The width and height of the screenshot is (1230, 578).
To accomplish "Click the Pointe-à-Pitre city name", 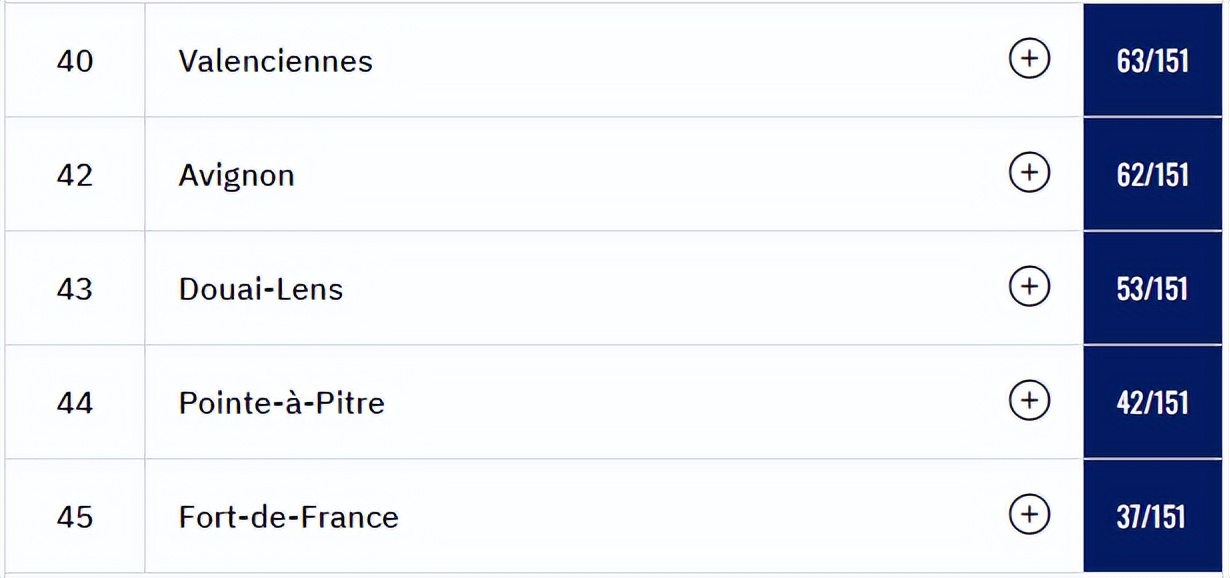I will click(282, 403).
